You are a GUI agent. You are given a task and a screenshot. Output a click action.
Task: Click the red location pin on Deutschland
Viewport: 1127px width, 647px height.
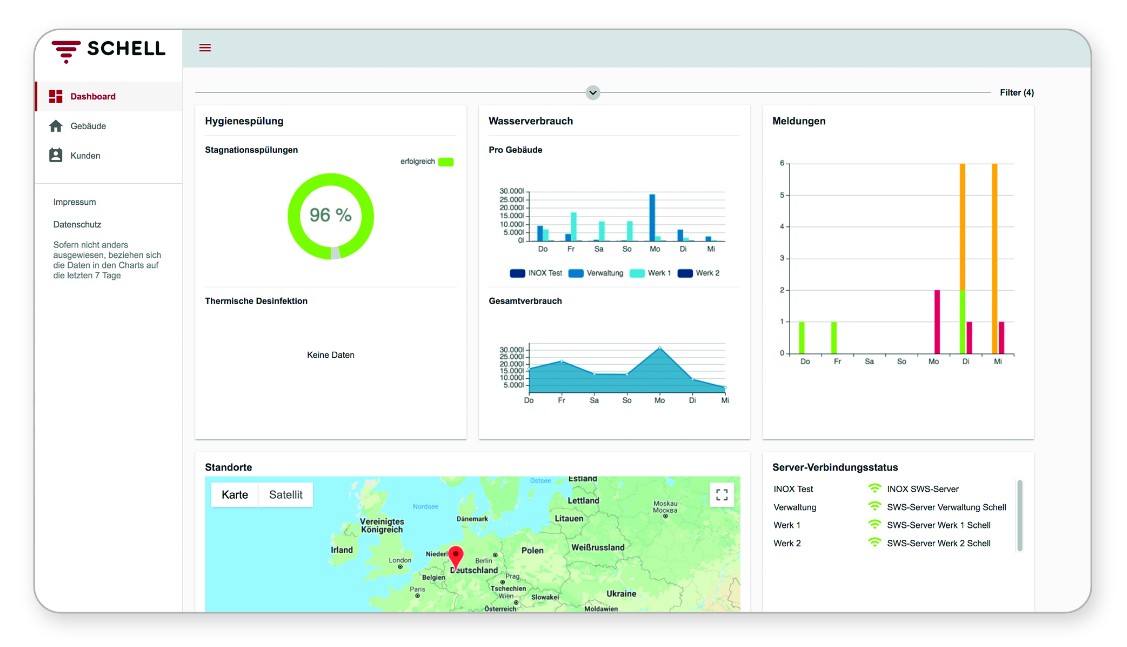pos(456,558)
